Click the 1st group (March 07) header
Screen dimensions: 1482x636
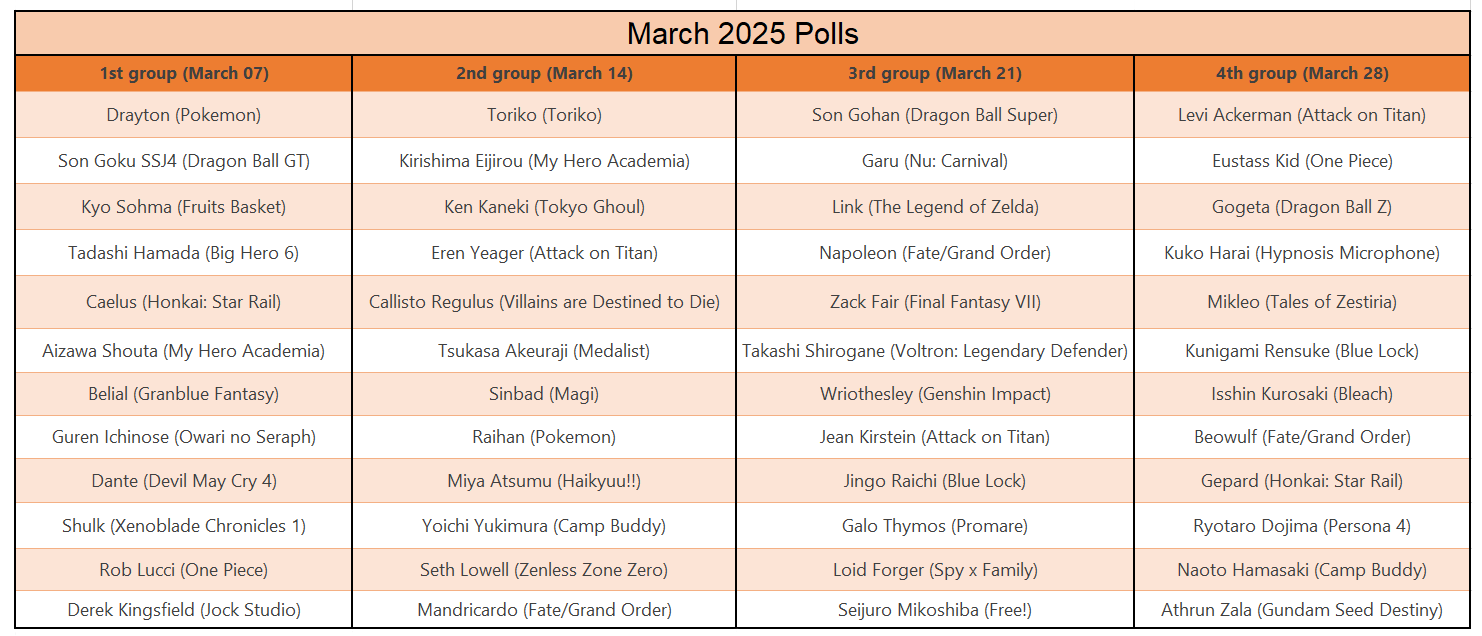(184, 73)
